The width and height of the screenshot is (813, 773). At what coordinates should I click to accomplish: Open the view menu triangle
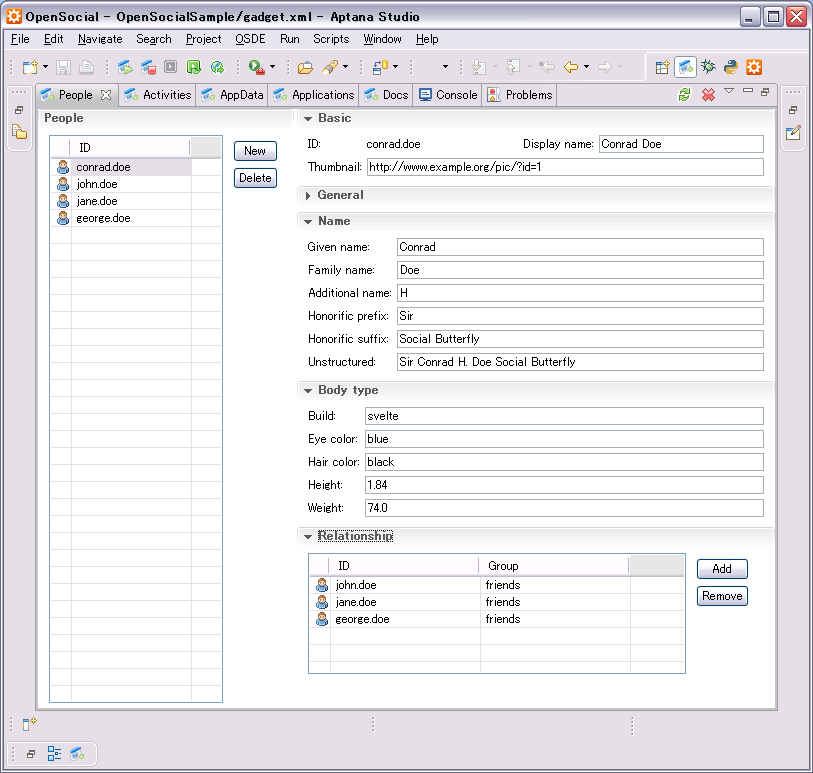pos(729,91)
